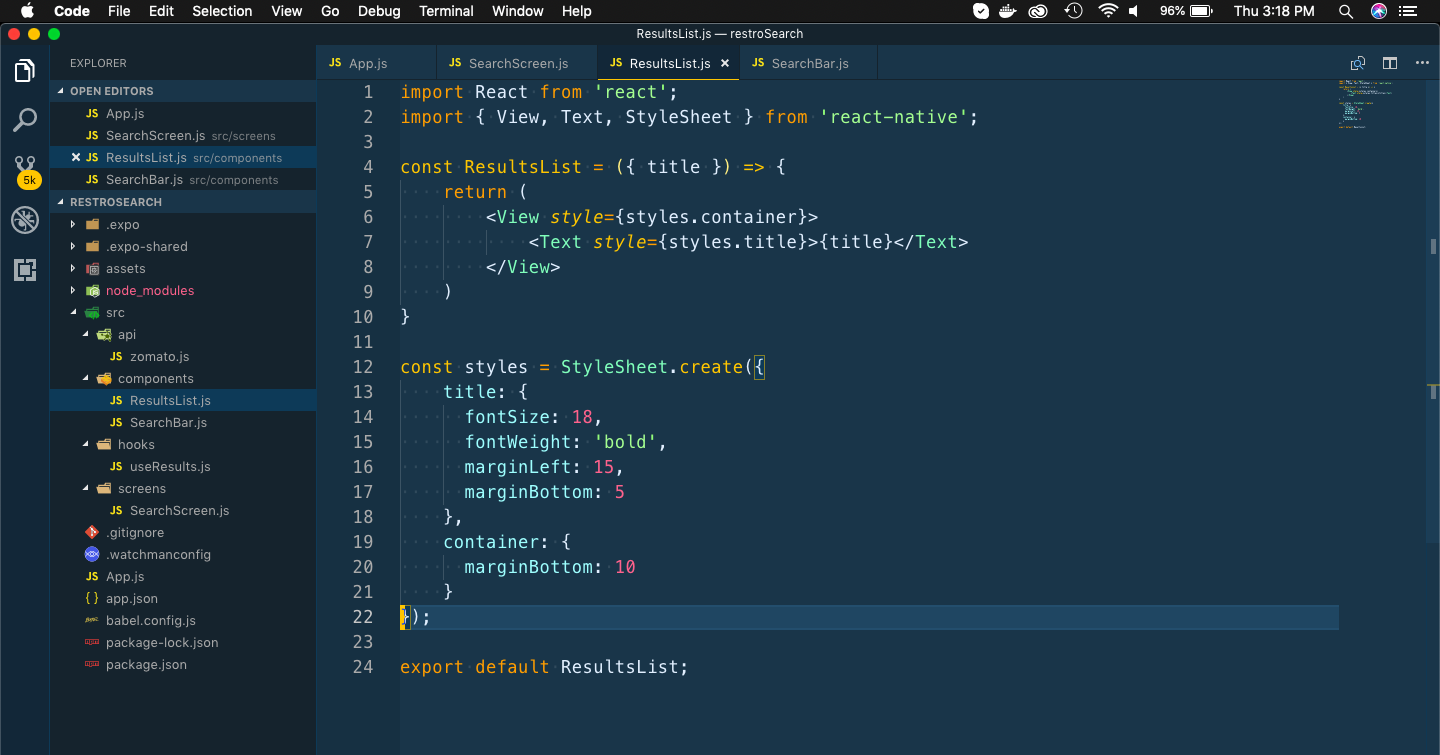Screen dimensions: 1440x755
Task: Click the volume icon in menu bar
Action: point(1134,11)
